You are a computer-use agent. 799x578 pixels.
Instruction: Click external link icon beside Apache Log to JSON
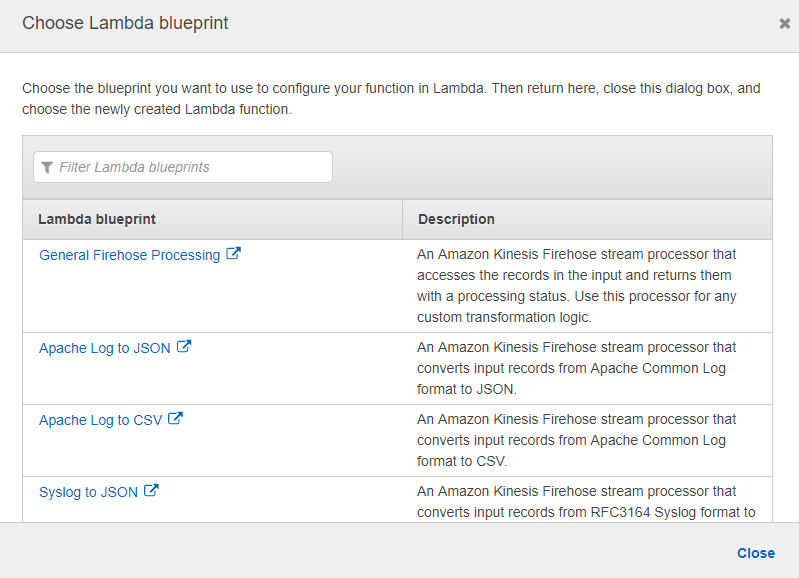click(x=184, y=347)
